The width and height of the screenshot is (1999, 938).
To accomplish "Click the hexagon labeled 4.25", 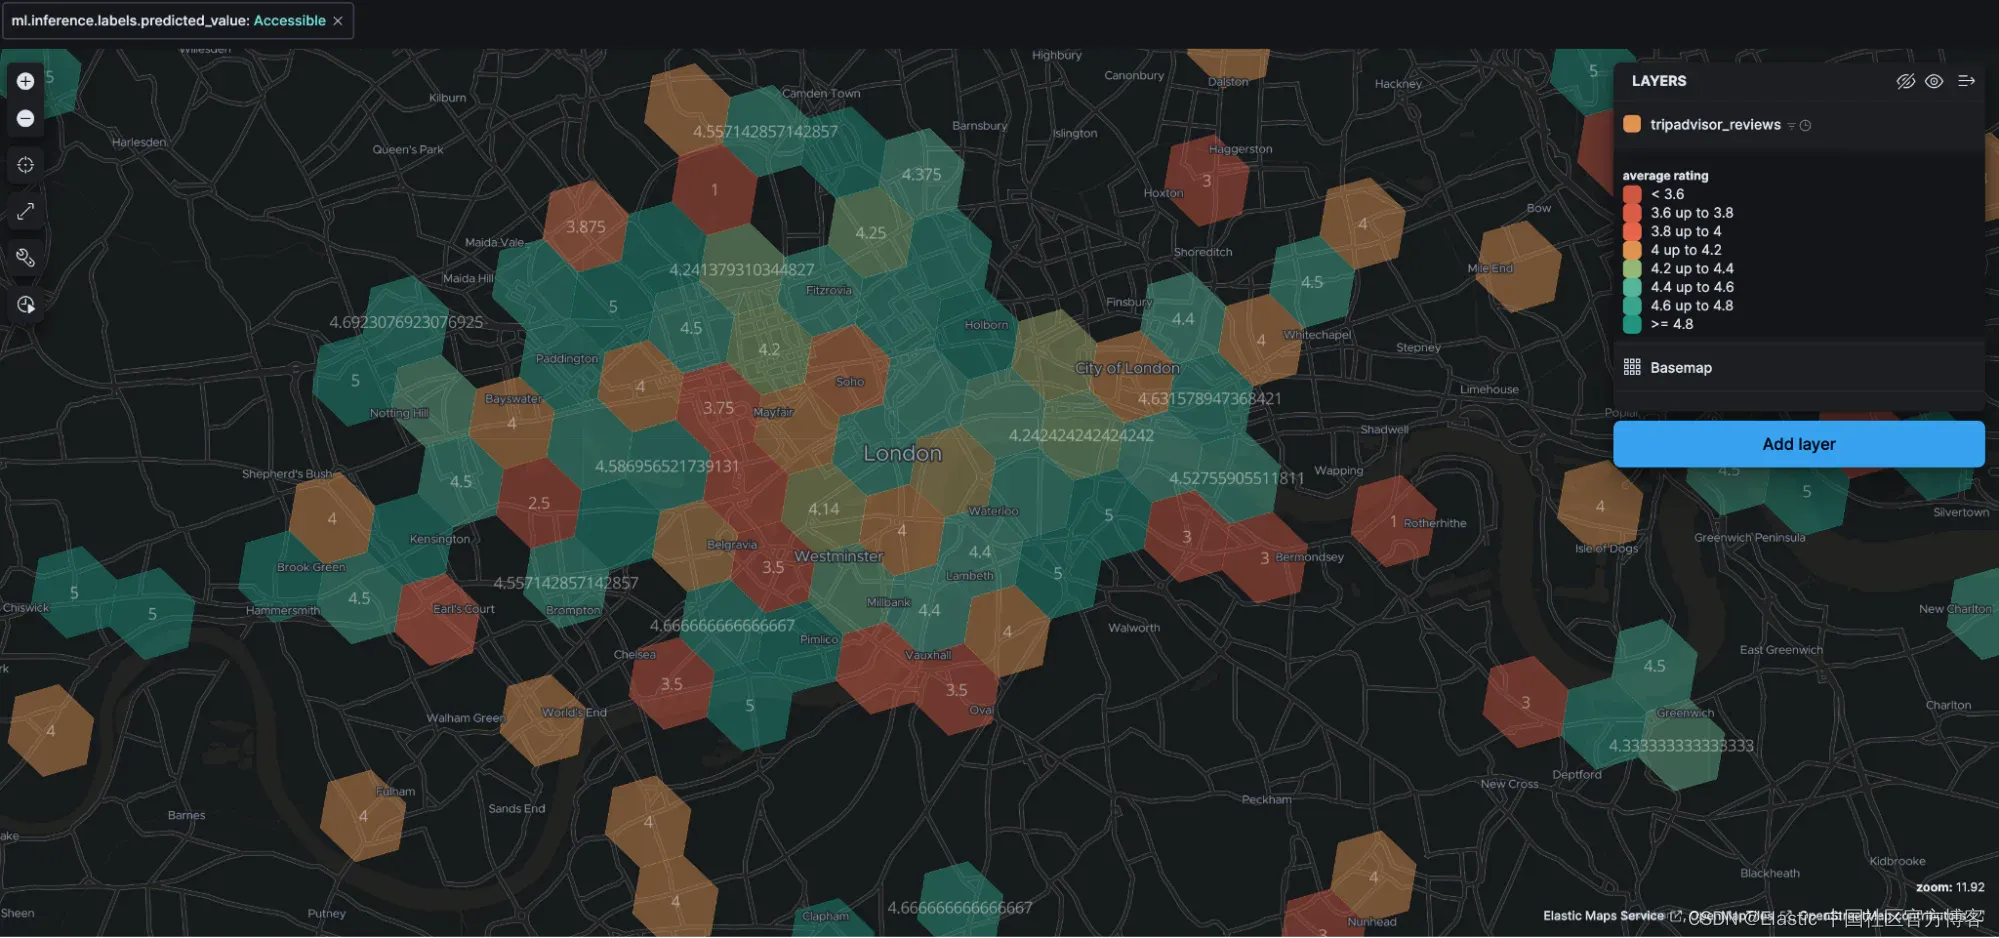I will pos(870,233).
